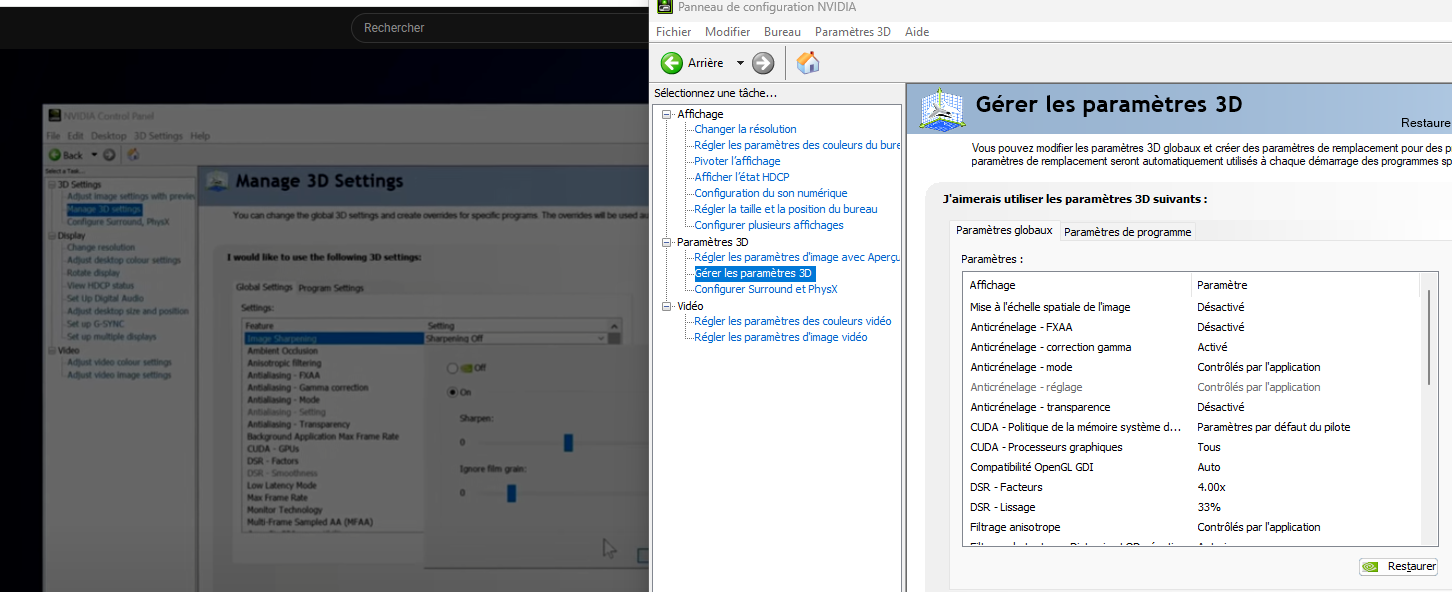The height and width of the screenshot is (592, 1452).
Task: Collapse Video node in background panel
Action: tap(52, 350)
